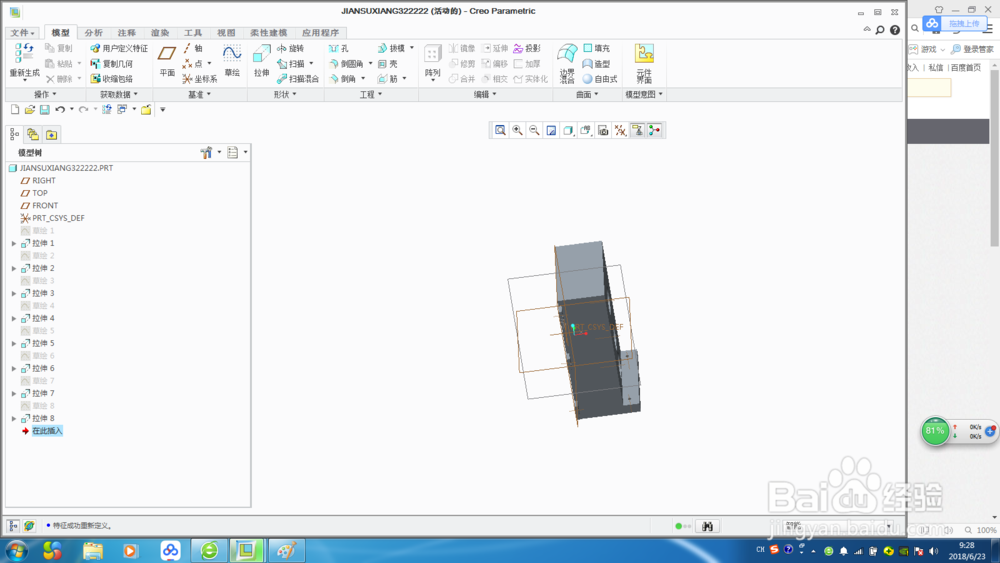Image resolution: width=1000 pixels, height=563 pixels.
Task: Click the Undo arrow
Action: pos(60,110)
